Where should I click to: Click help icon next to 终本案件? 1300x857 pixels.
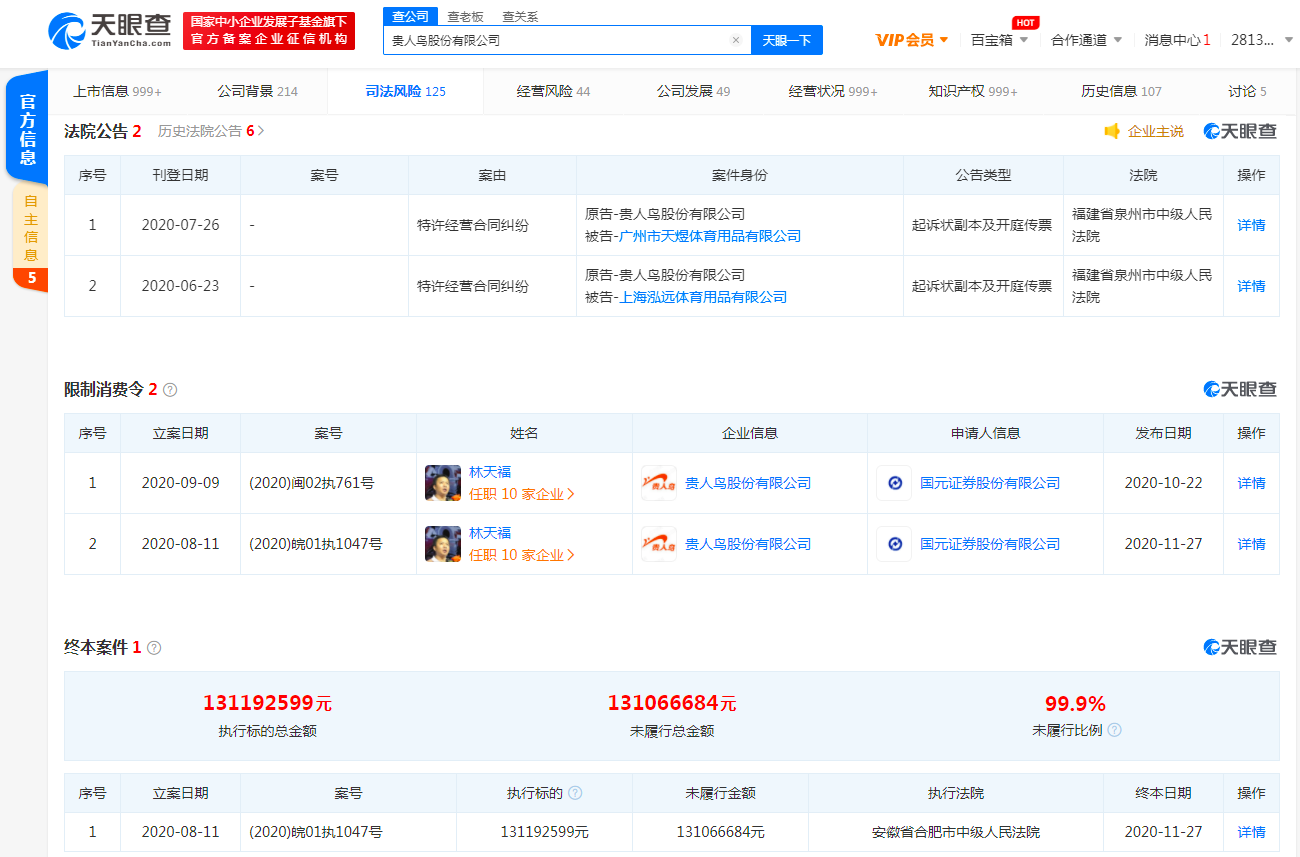pyautogui.click(x=154, y=648)
